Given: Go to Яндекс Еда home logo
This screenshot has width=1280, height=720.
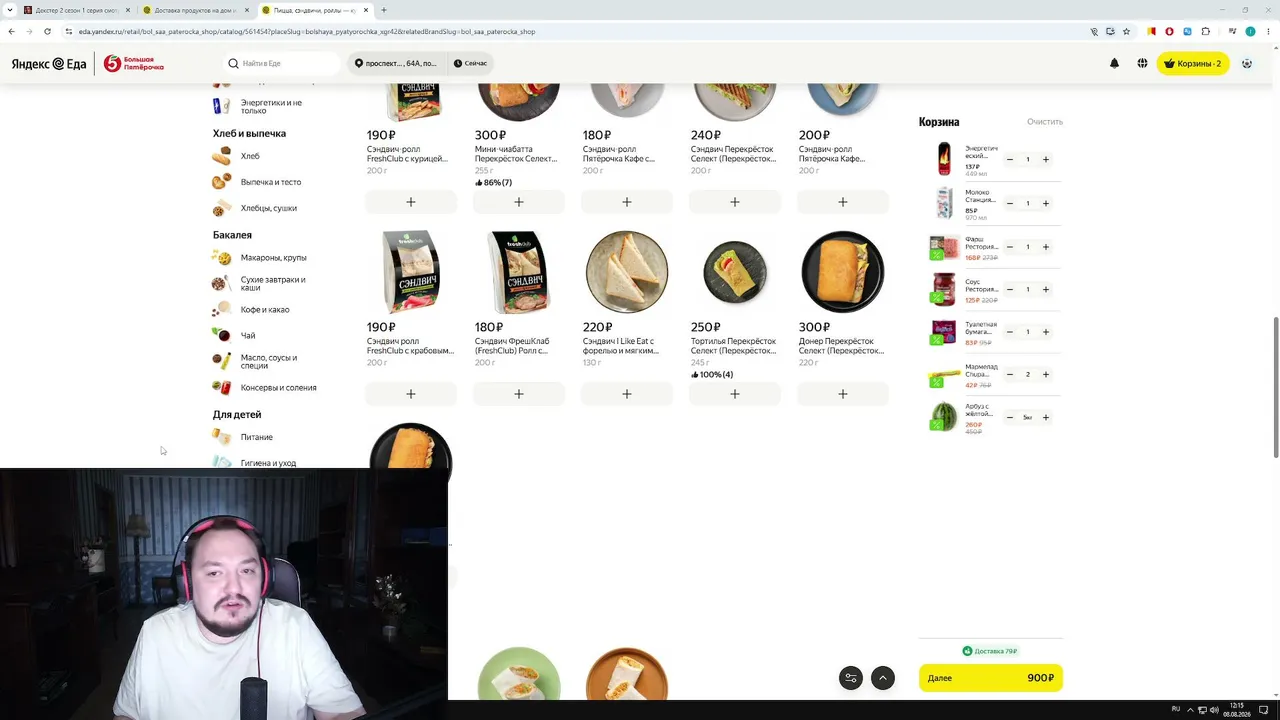Looking at the screenshot, I should pyautogui.click(x=50, y=63).
